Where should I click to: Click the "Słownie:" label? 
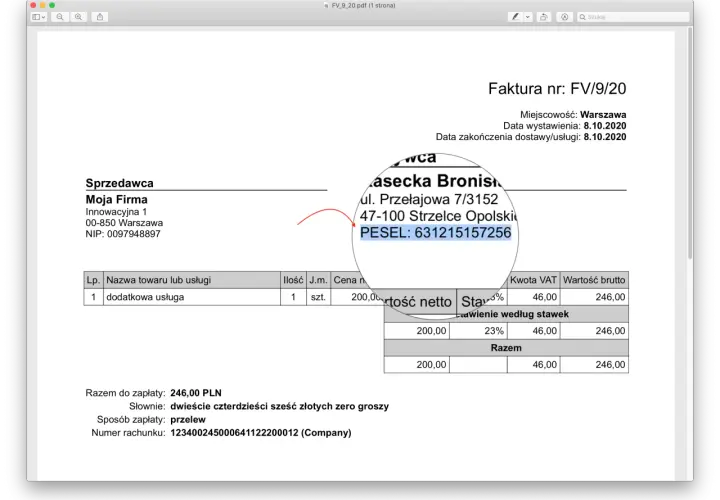[147, 406]
